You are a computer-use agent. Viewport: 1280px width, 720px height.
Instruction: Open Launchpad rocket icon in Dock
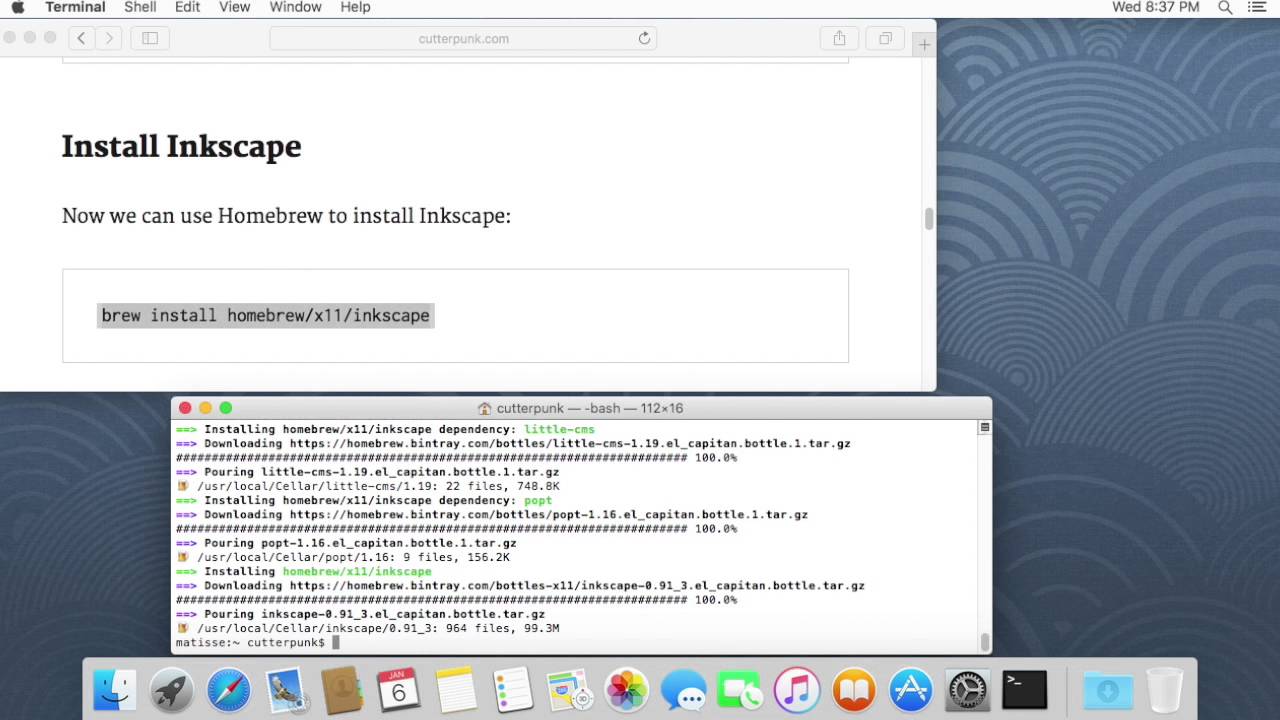(x=172, y=690)
